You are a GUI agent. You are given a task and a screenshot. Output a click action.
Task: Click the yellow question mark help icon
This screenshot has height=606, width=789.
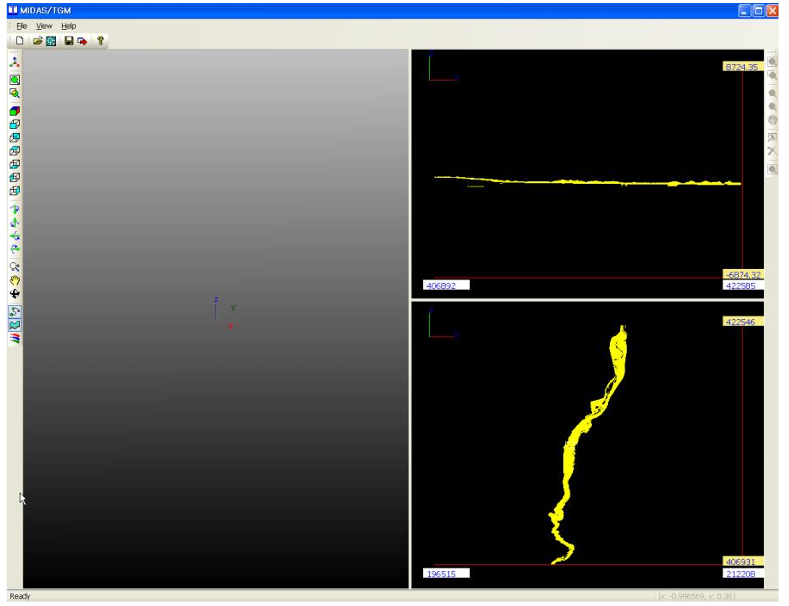pyautogui.click(x=100, y=41)
